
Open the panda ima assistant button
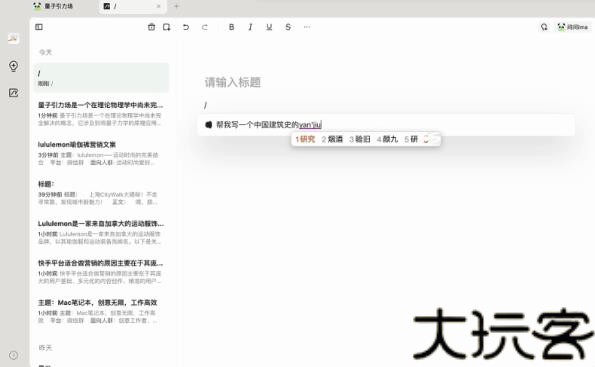coord(573,27)
